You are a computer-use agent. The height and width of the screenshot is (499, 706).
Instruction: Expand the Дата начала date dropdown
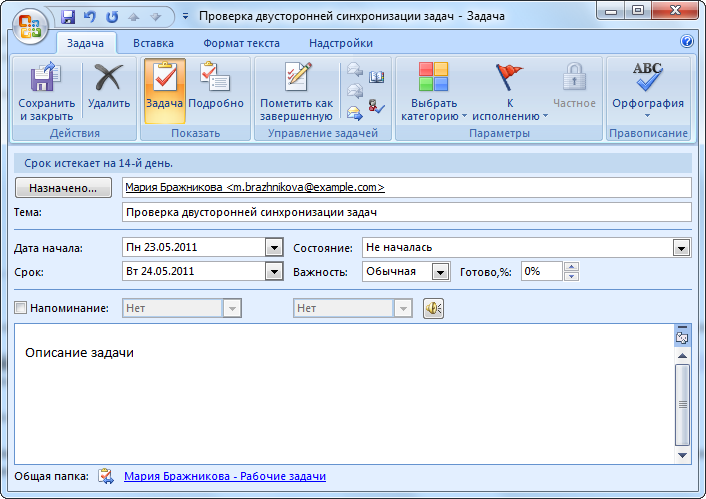pos(275,247)
